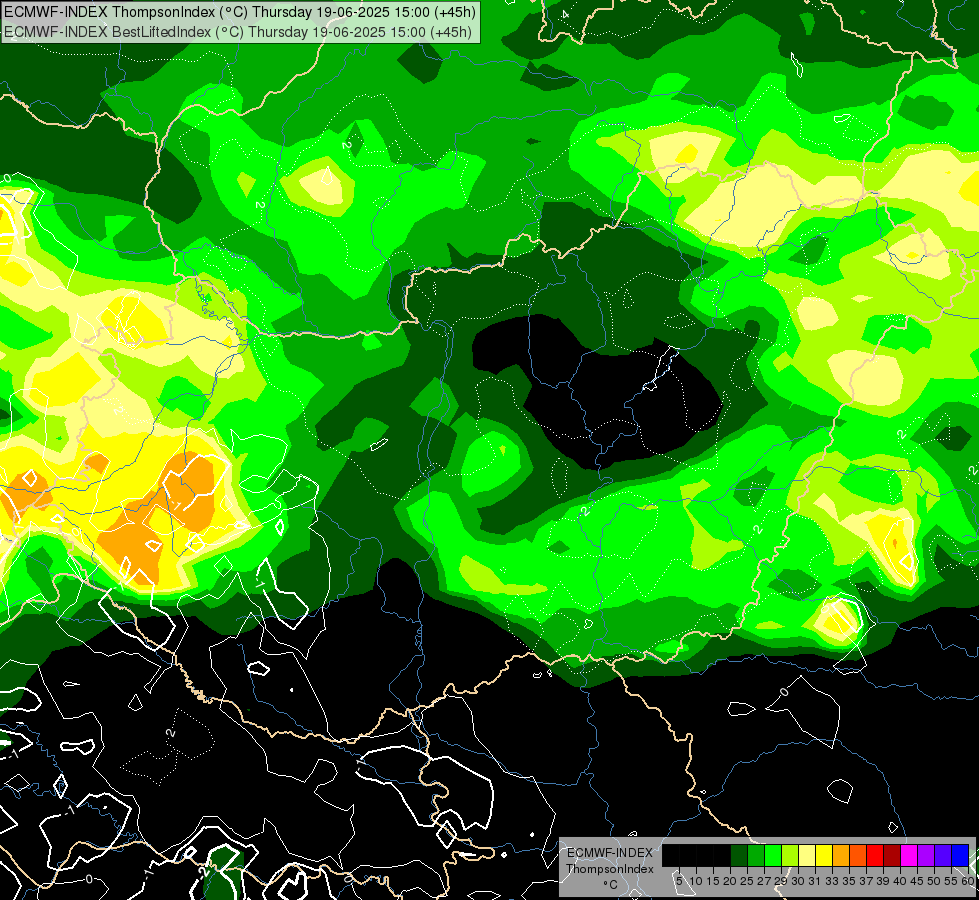Click legend tick value "60"

tap(968, 881)
